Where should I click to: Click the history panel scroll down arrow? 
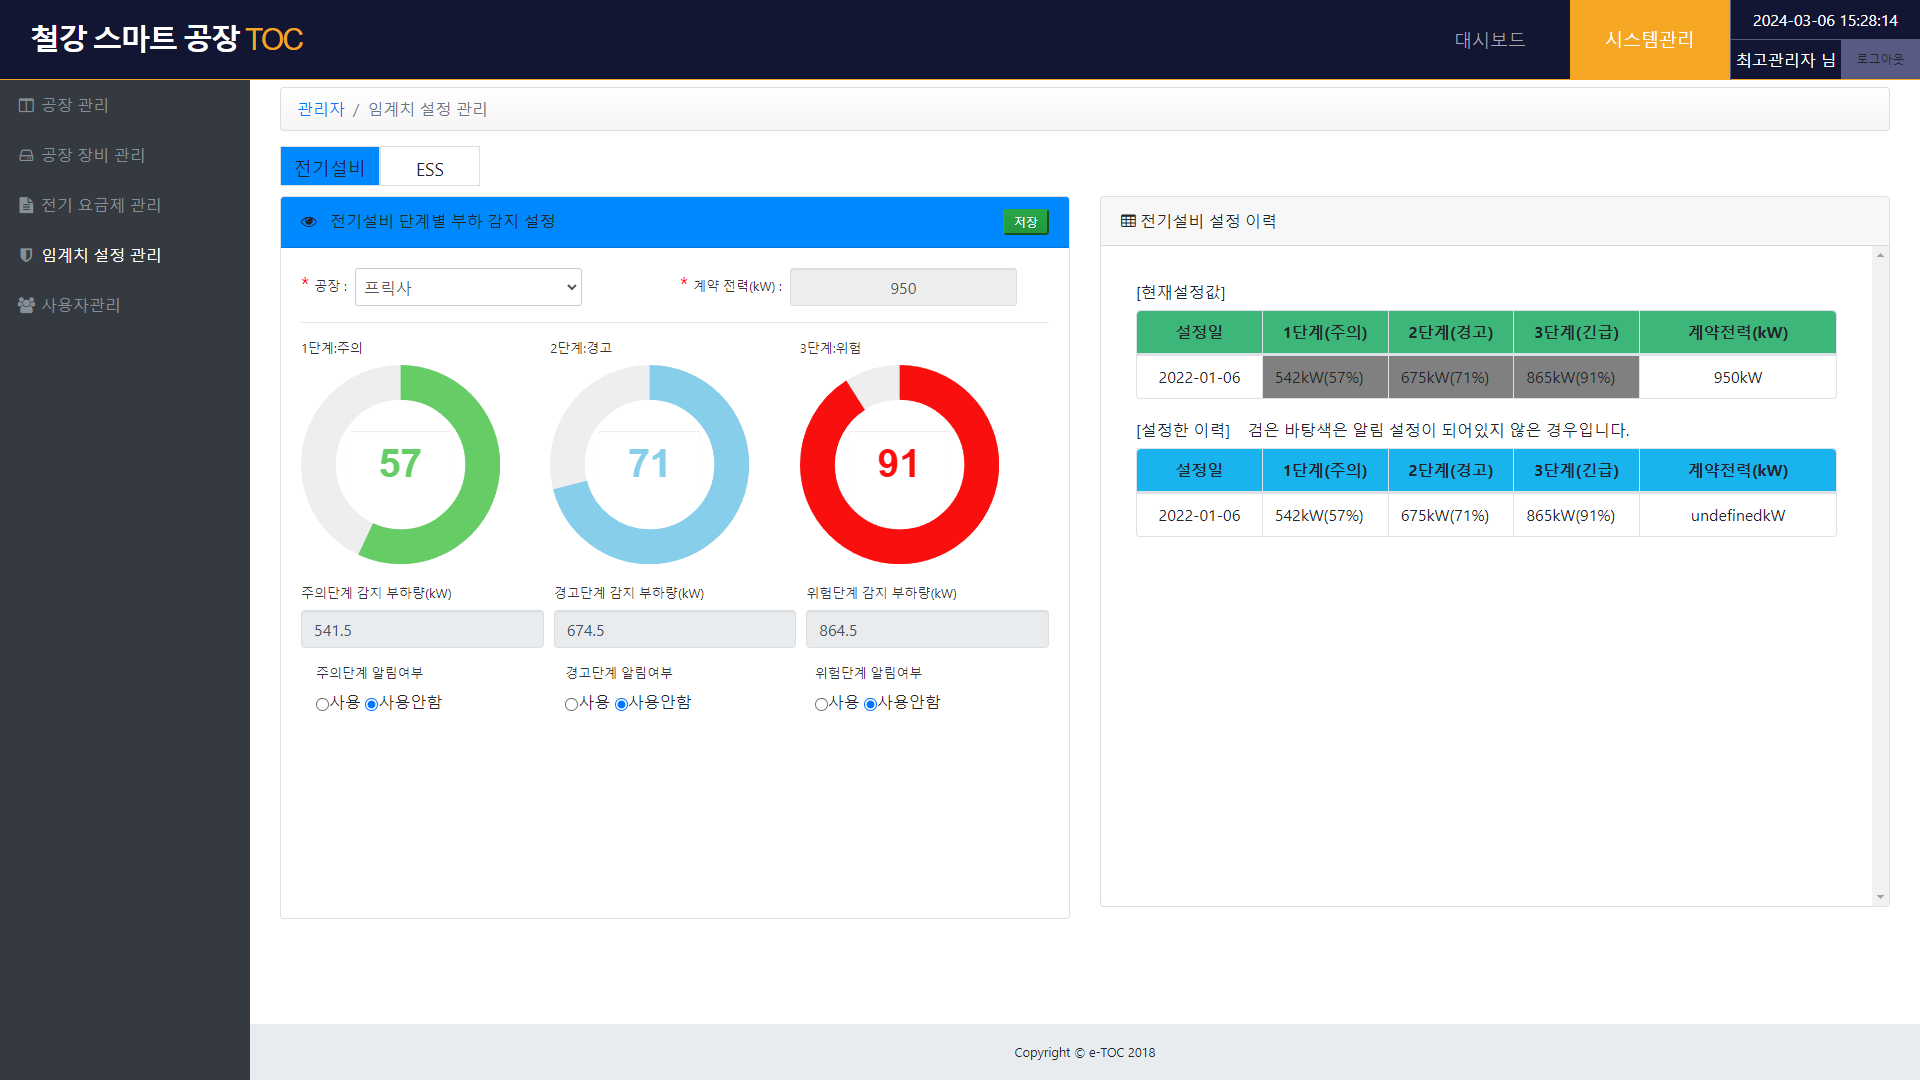pyautogui.click(x=1880, y=897)
